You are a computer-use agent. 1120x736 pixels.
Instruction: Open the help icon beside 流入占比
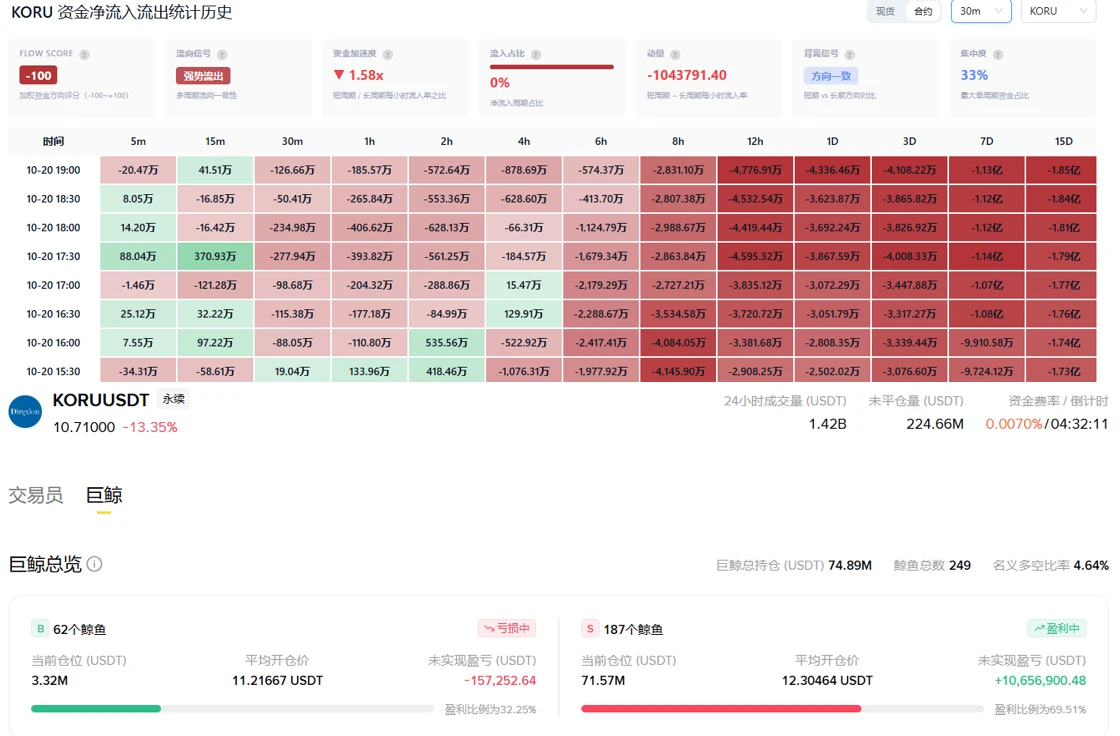[x=536, y=54]
